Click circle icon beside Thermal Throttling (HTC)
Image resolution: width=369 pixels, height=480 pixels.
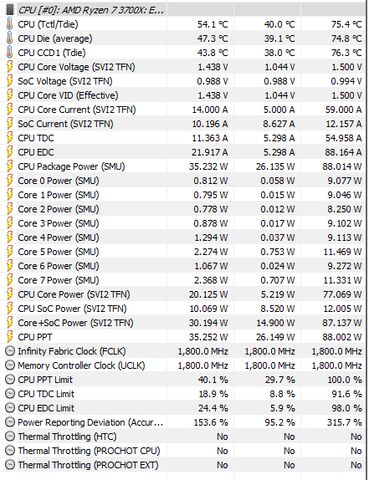10,436
